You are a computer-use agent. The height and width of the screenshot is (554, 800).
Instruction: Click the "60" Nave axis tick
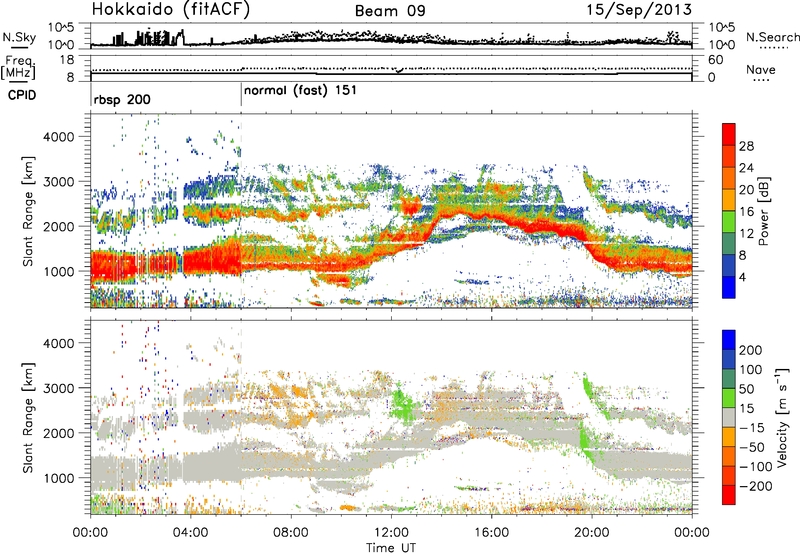(x=715, y=60)
